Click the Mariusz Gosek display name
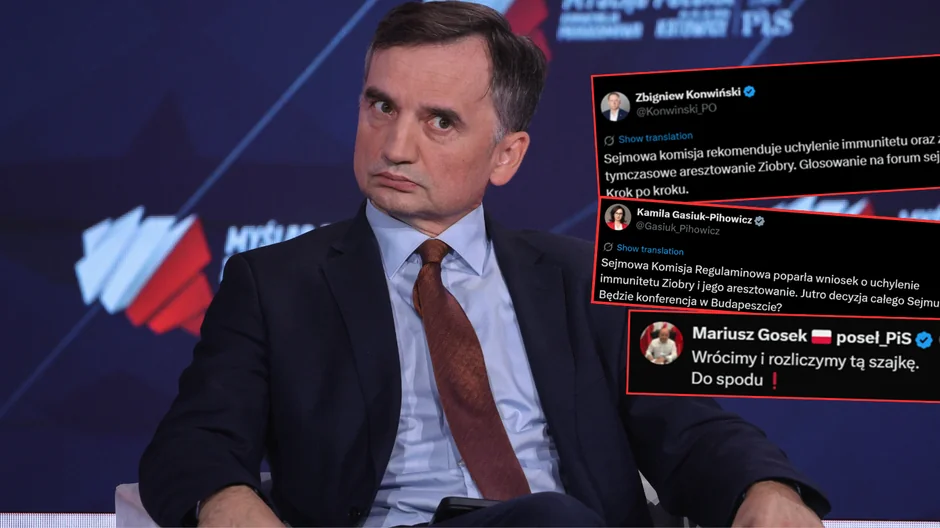Screen dimensions: 940x528 tap(749, 334)
